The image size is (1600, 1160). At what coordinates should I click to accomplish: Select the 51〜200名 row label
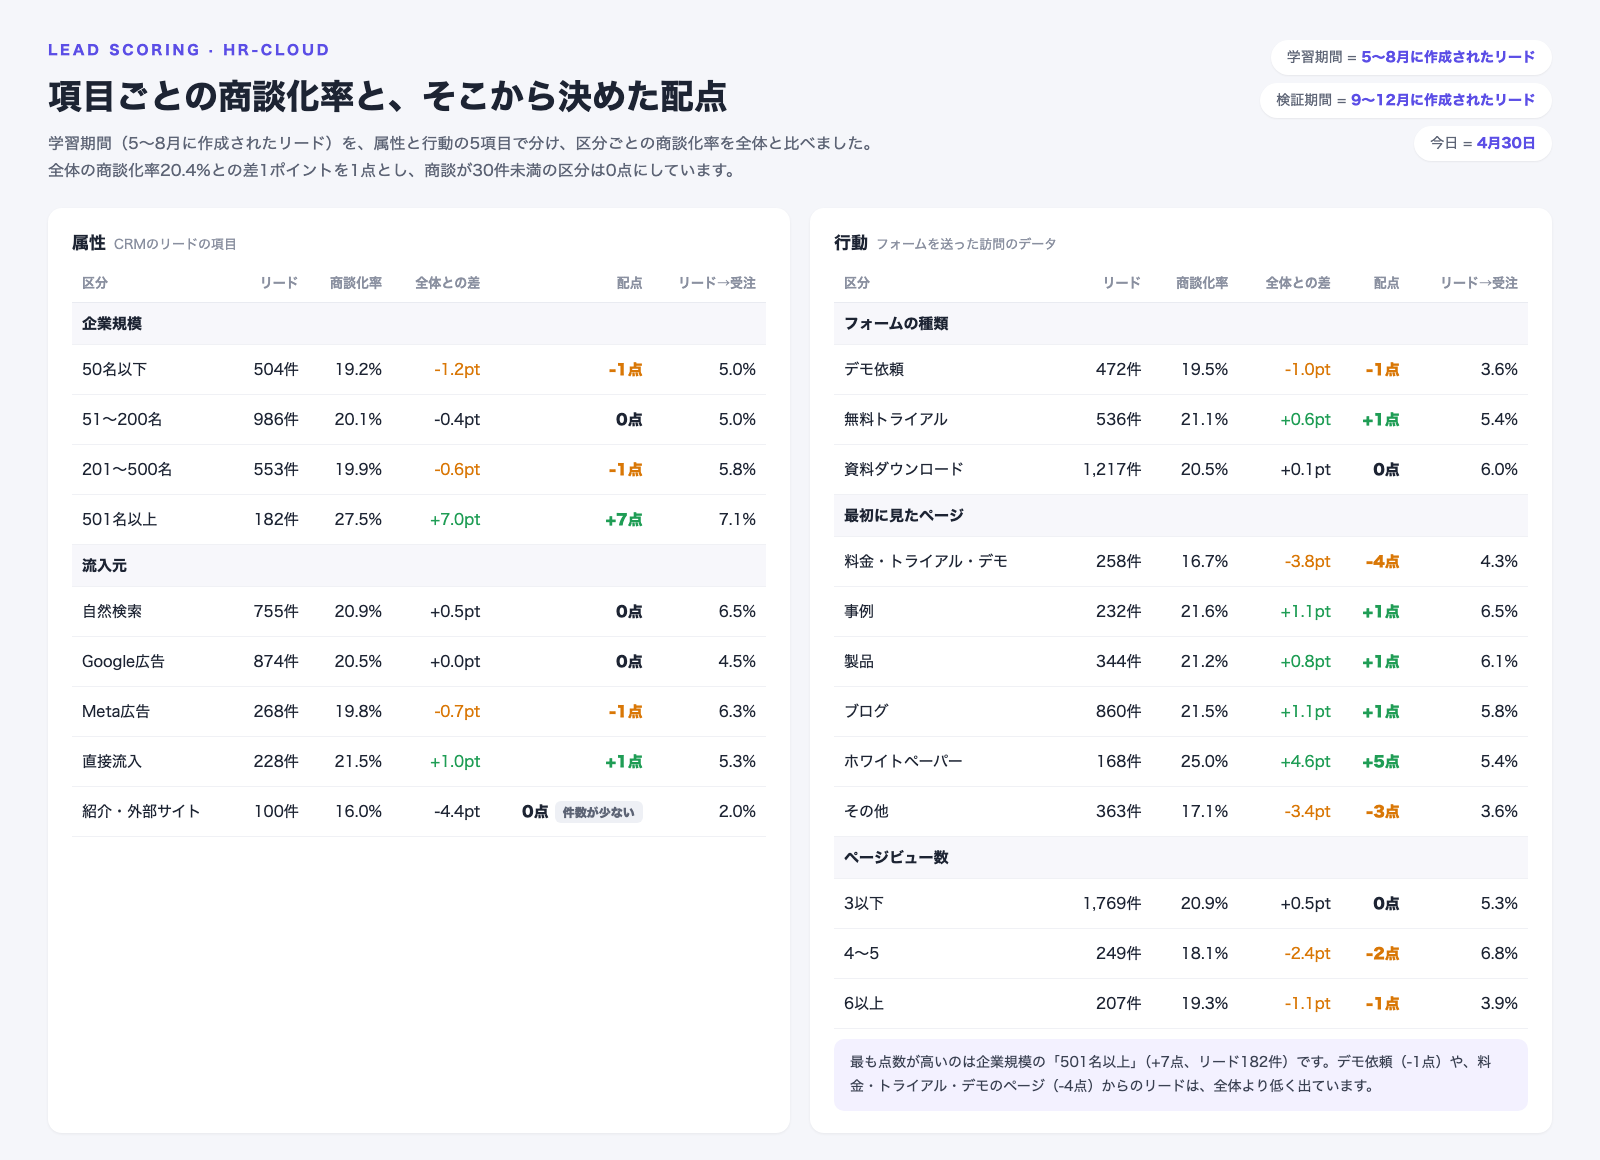[x=122, y=419]
